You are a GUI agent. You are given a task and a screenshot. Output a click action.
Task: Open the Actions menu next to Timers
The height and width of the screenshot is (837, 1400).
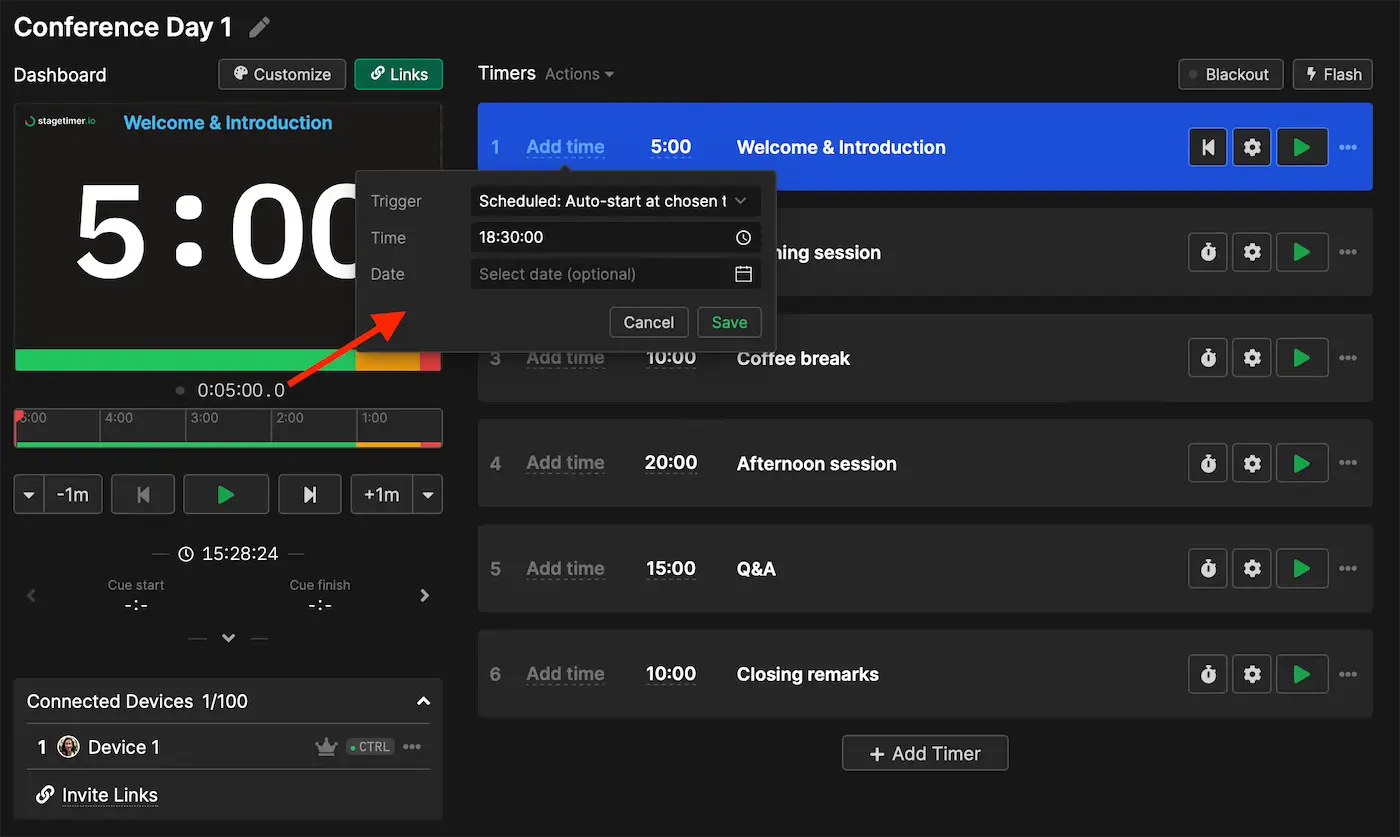578,73
